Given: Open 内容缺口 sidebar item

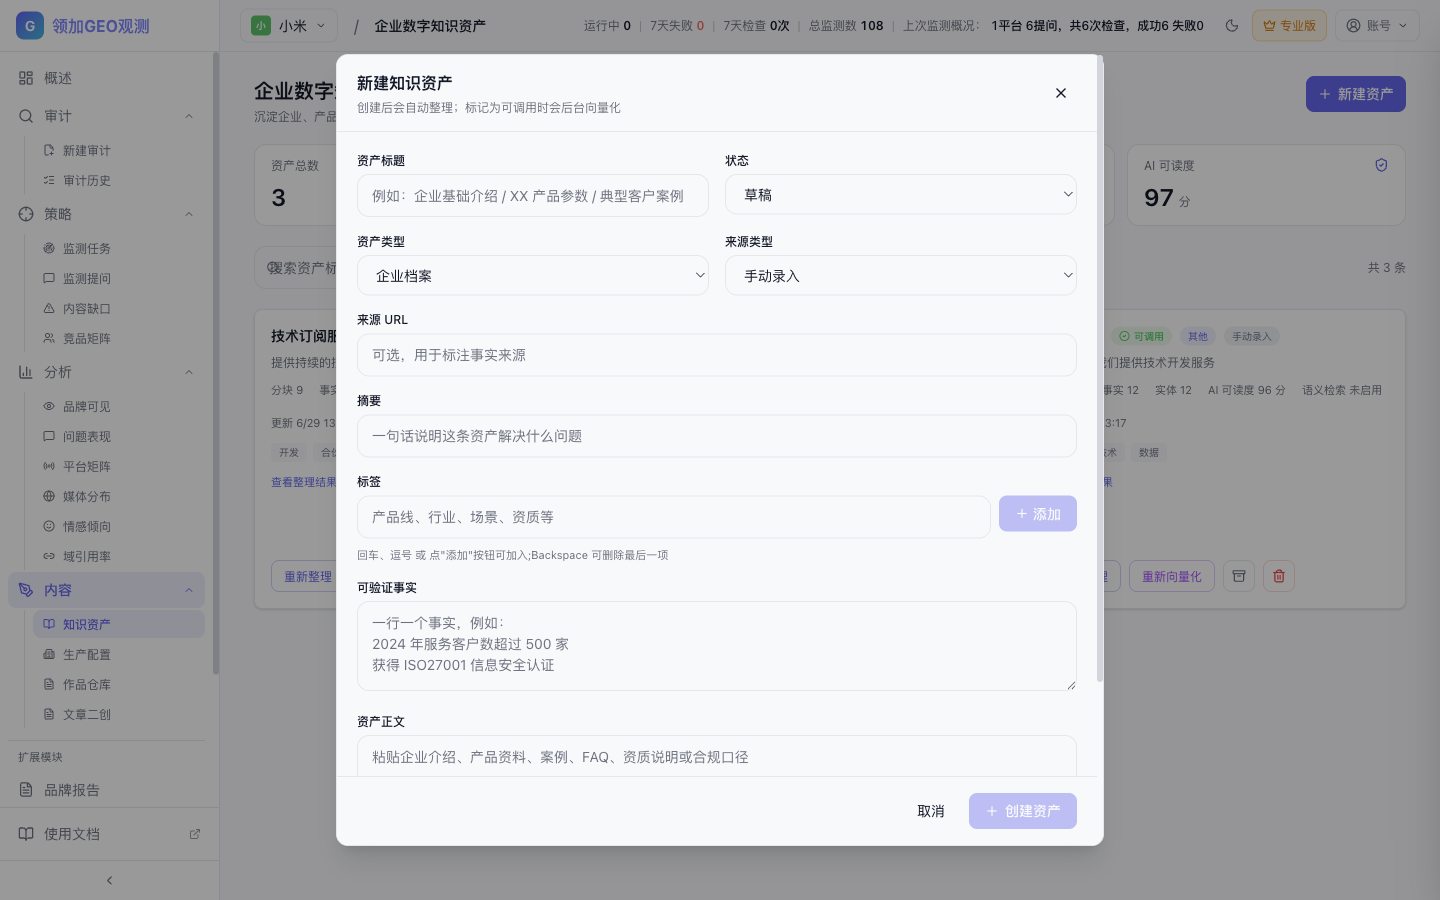Looking at the screenshot, I should click(118, 308).
